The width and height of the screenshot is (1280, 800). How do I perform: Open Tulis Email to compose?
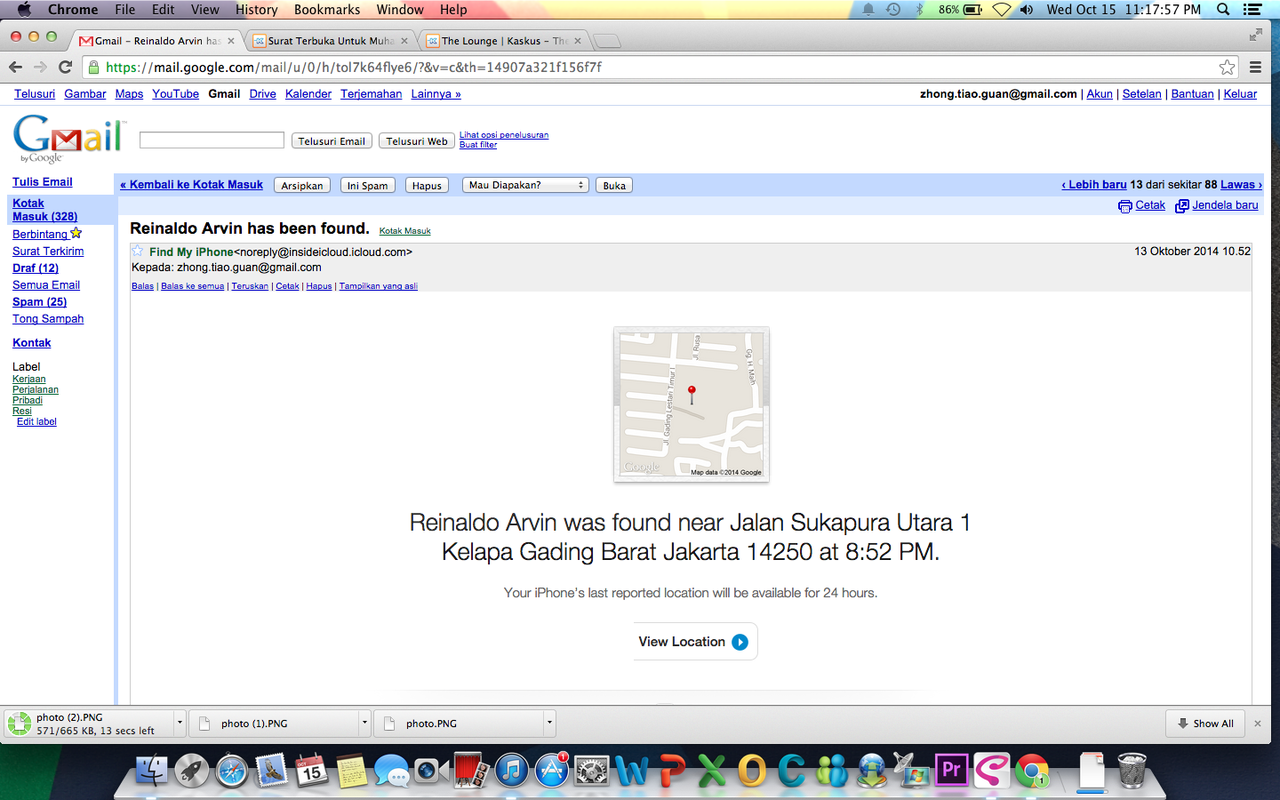[42, 182]
